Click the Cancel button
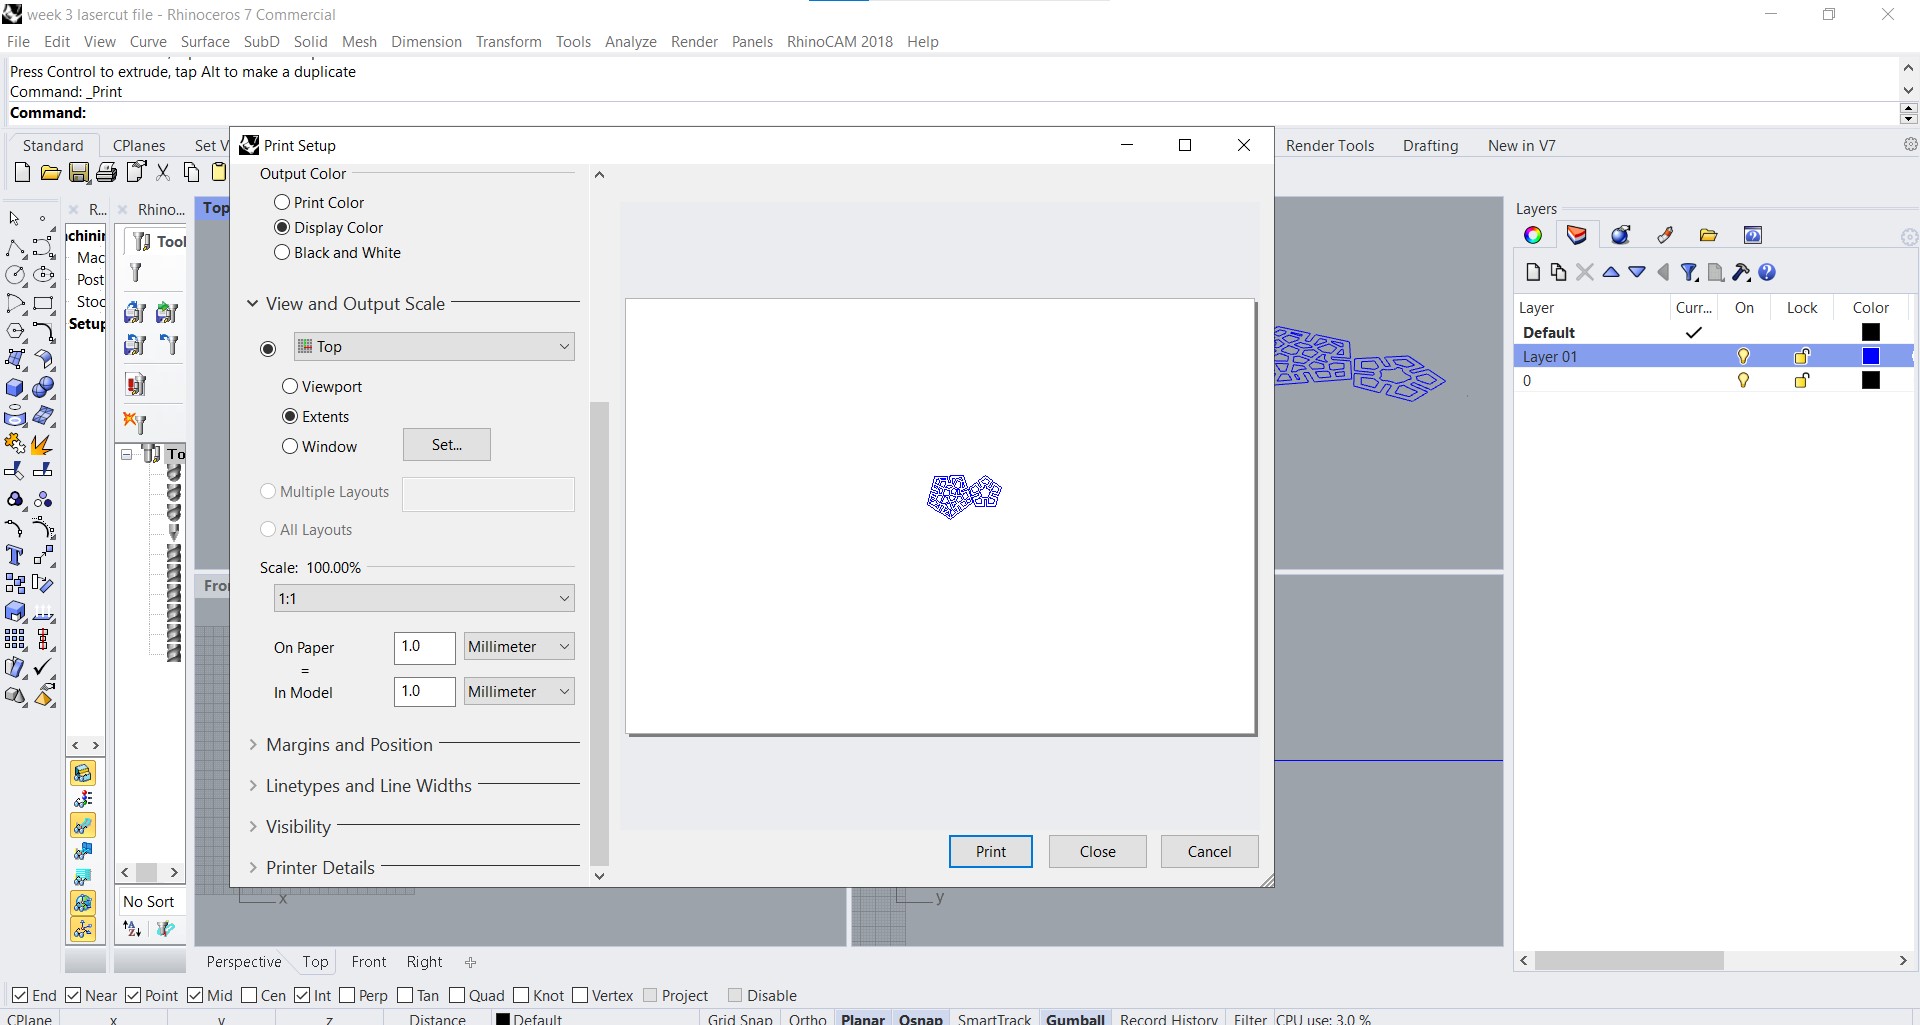 pos(1209,851)
